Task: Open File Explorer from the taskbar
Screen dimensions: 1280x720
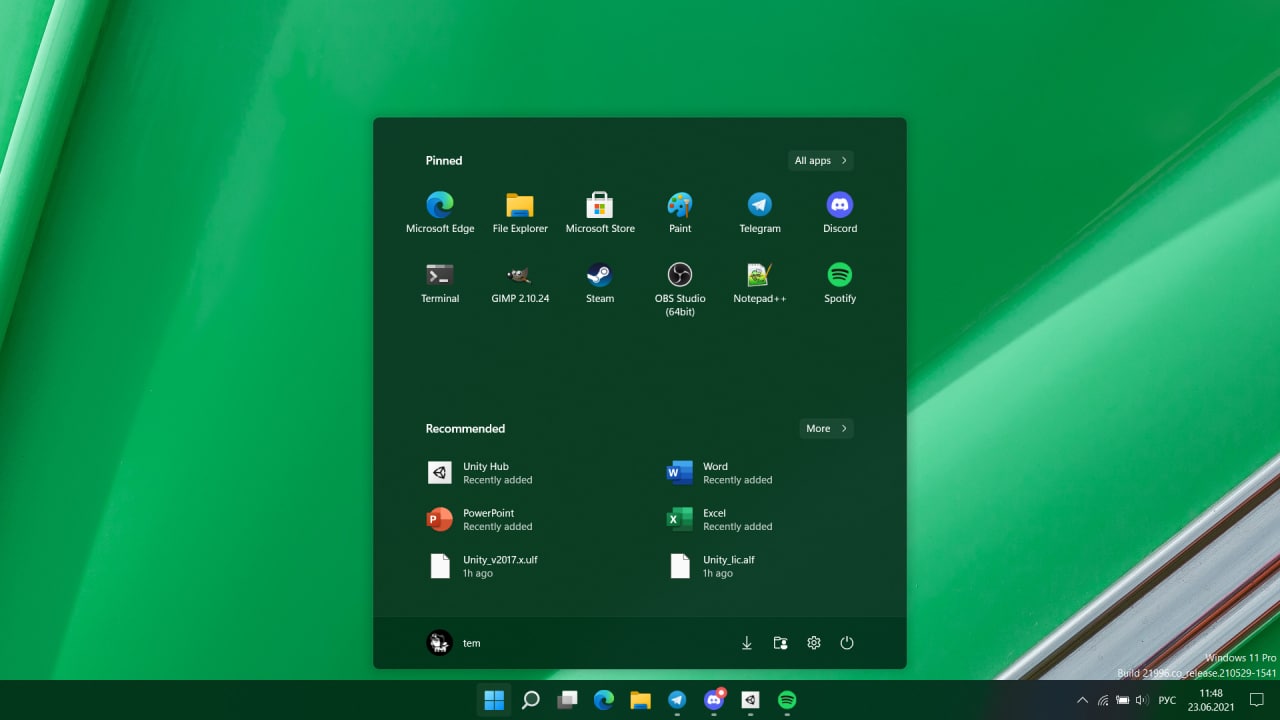Action: tap(641, 700)
